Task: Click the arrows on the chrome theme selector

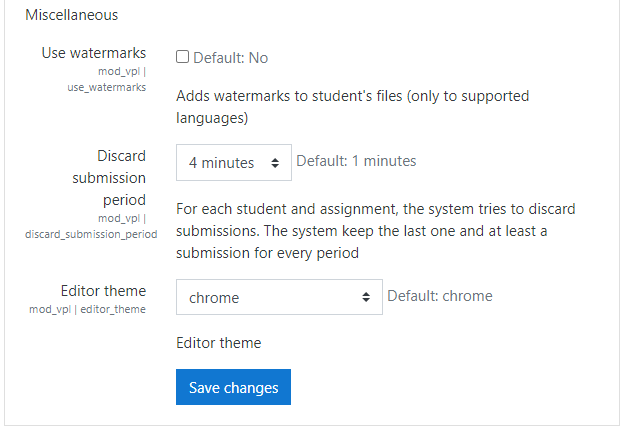Action: tap(366, 297)
